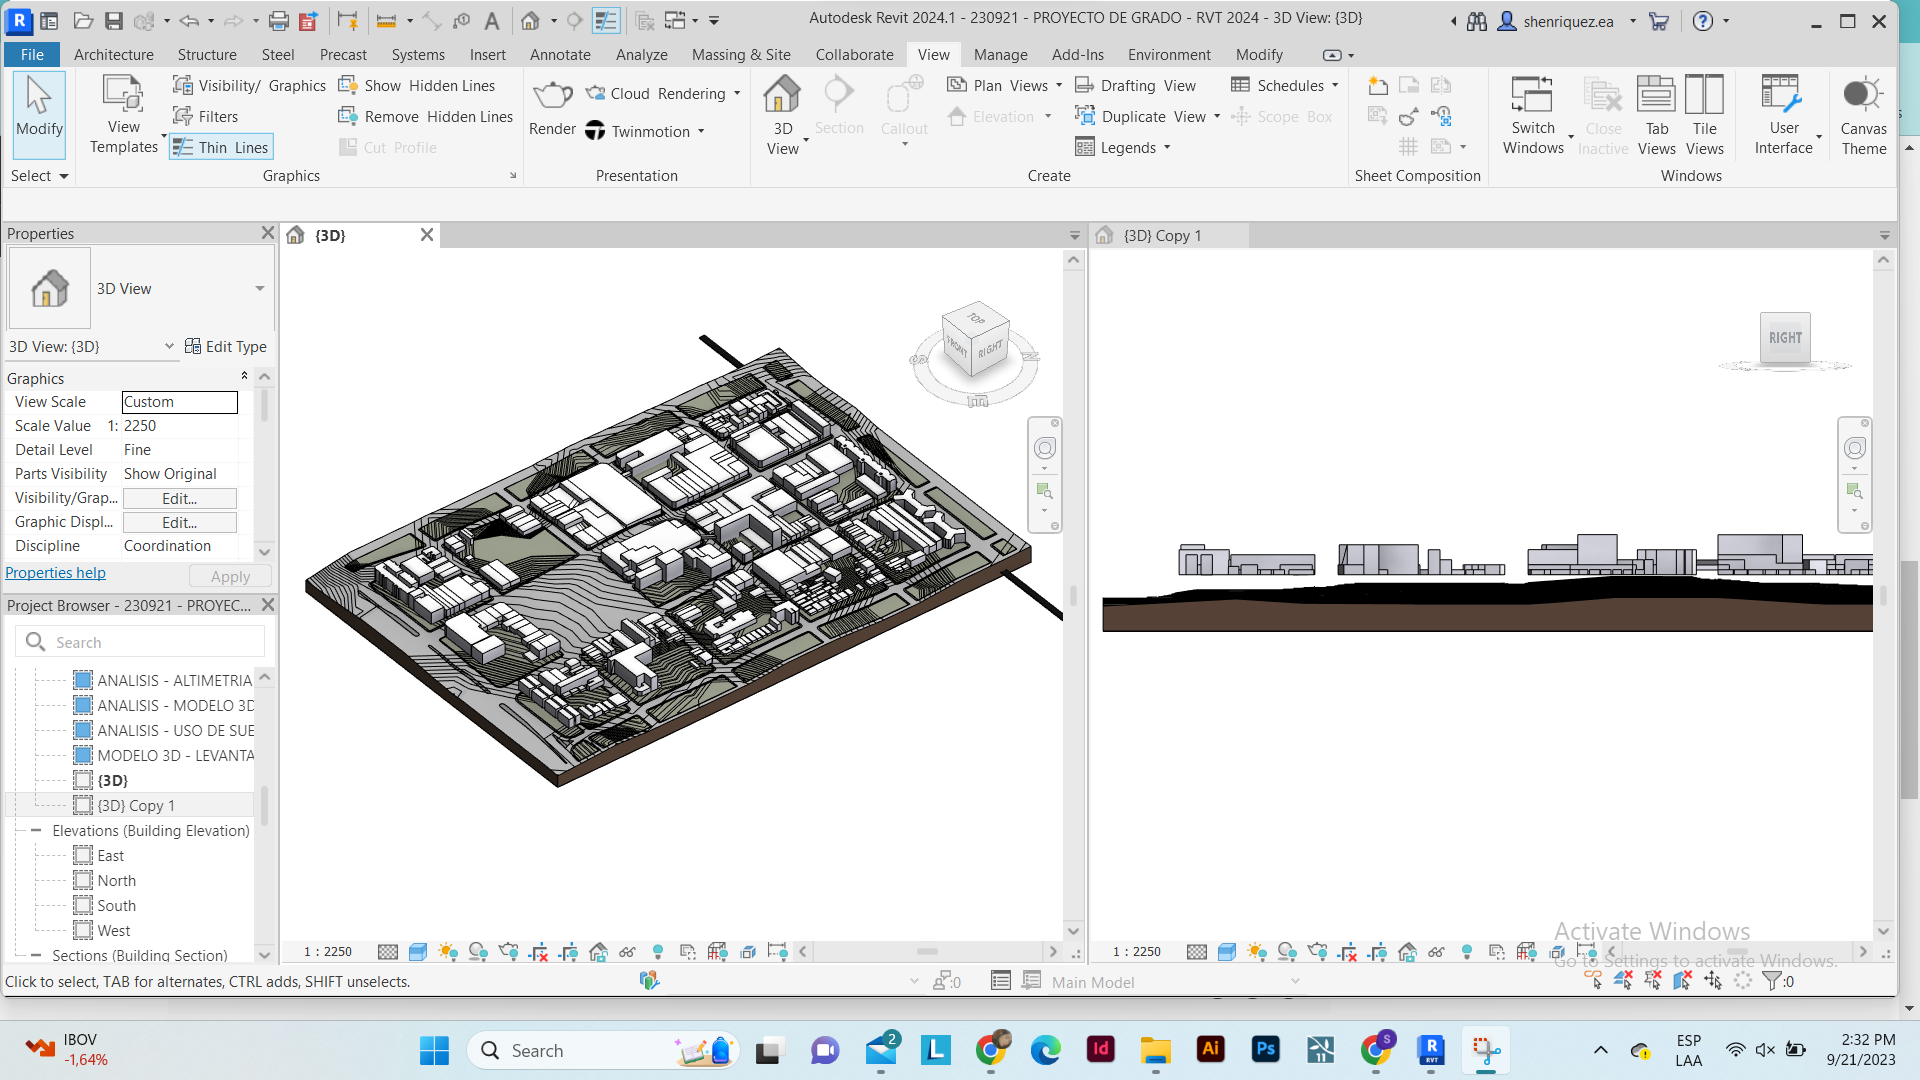Image resolution: width=1920 pixels, height=1080 pixels.
Task: Select North elevation in browser
Action: [116, 881]
